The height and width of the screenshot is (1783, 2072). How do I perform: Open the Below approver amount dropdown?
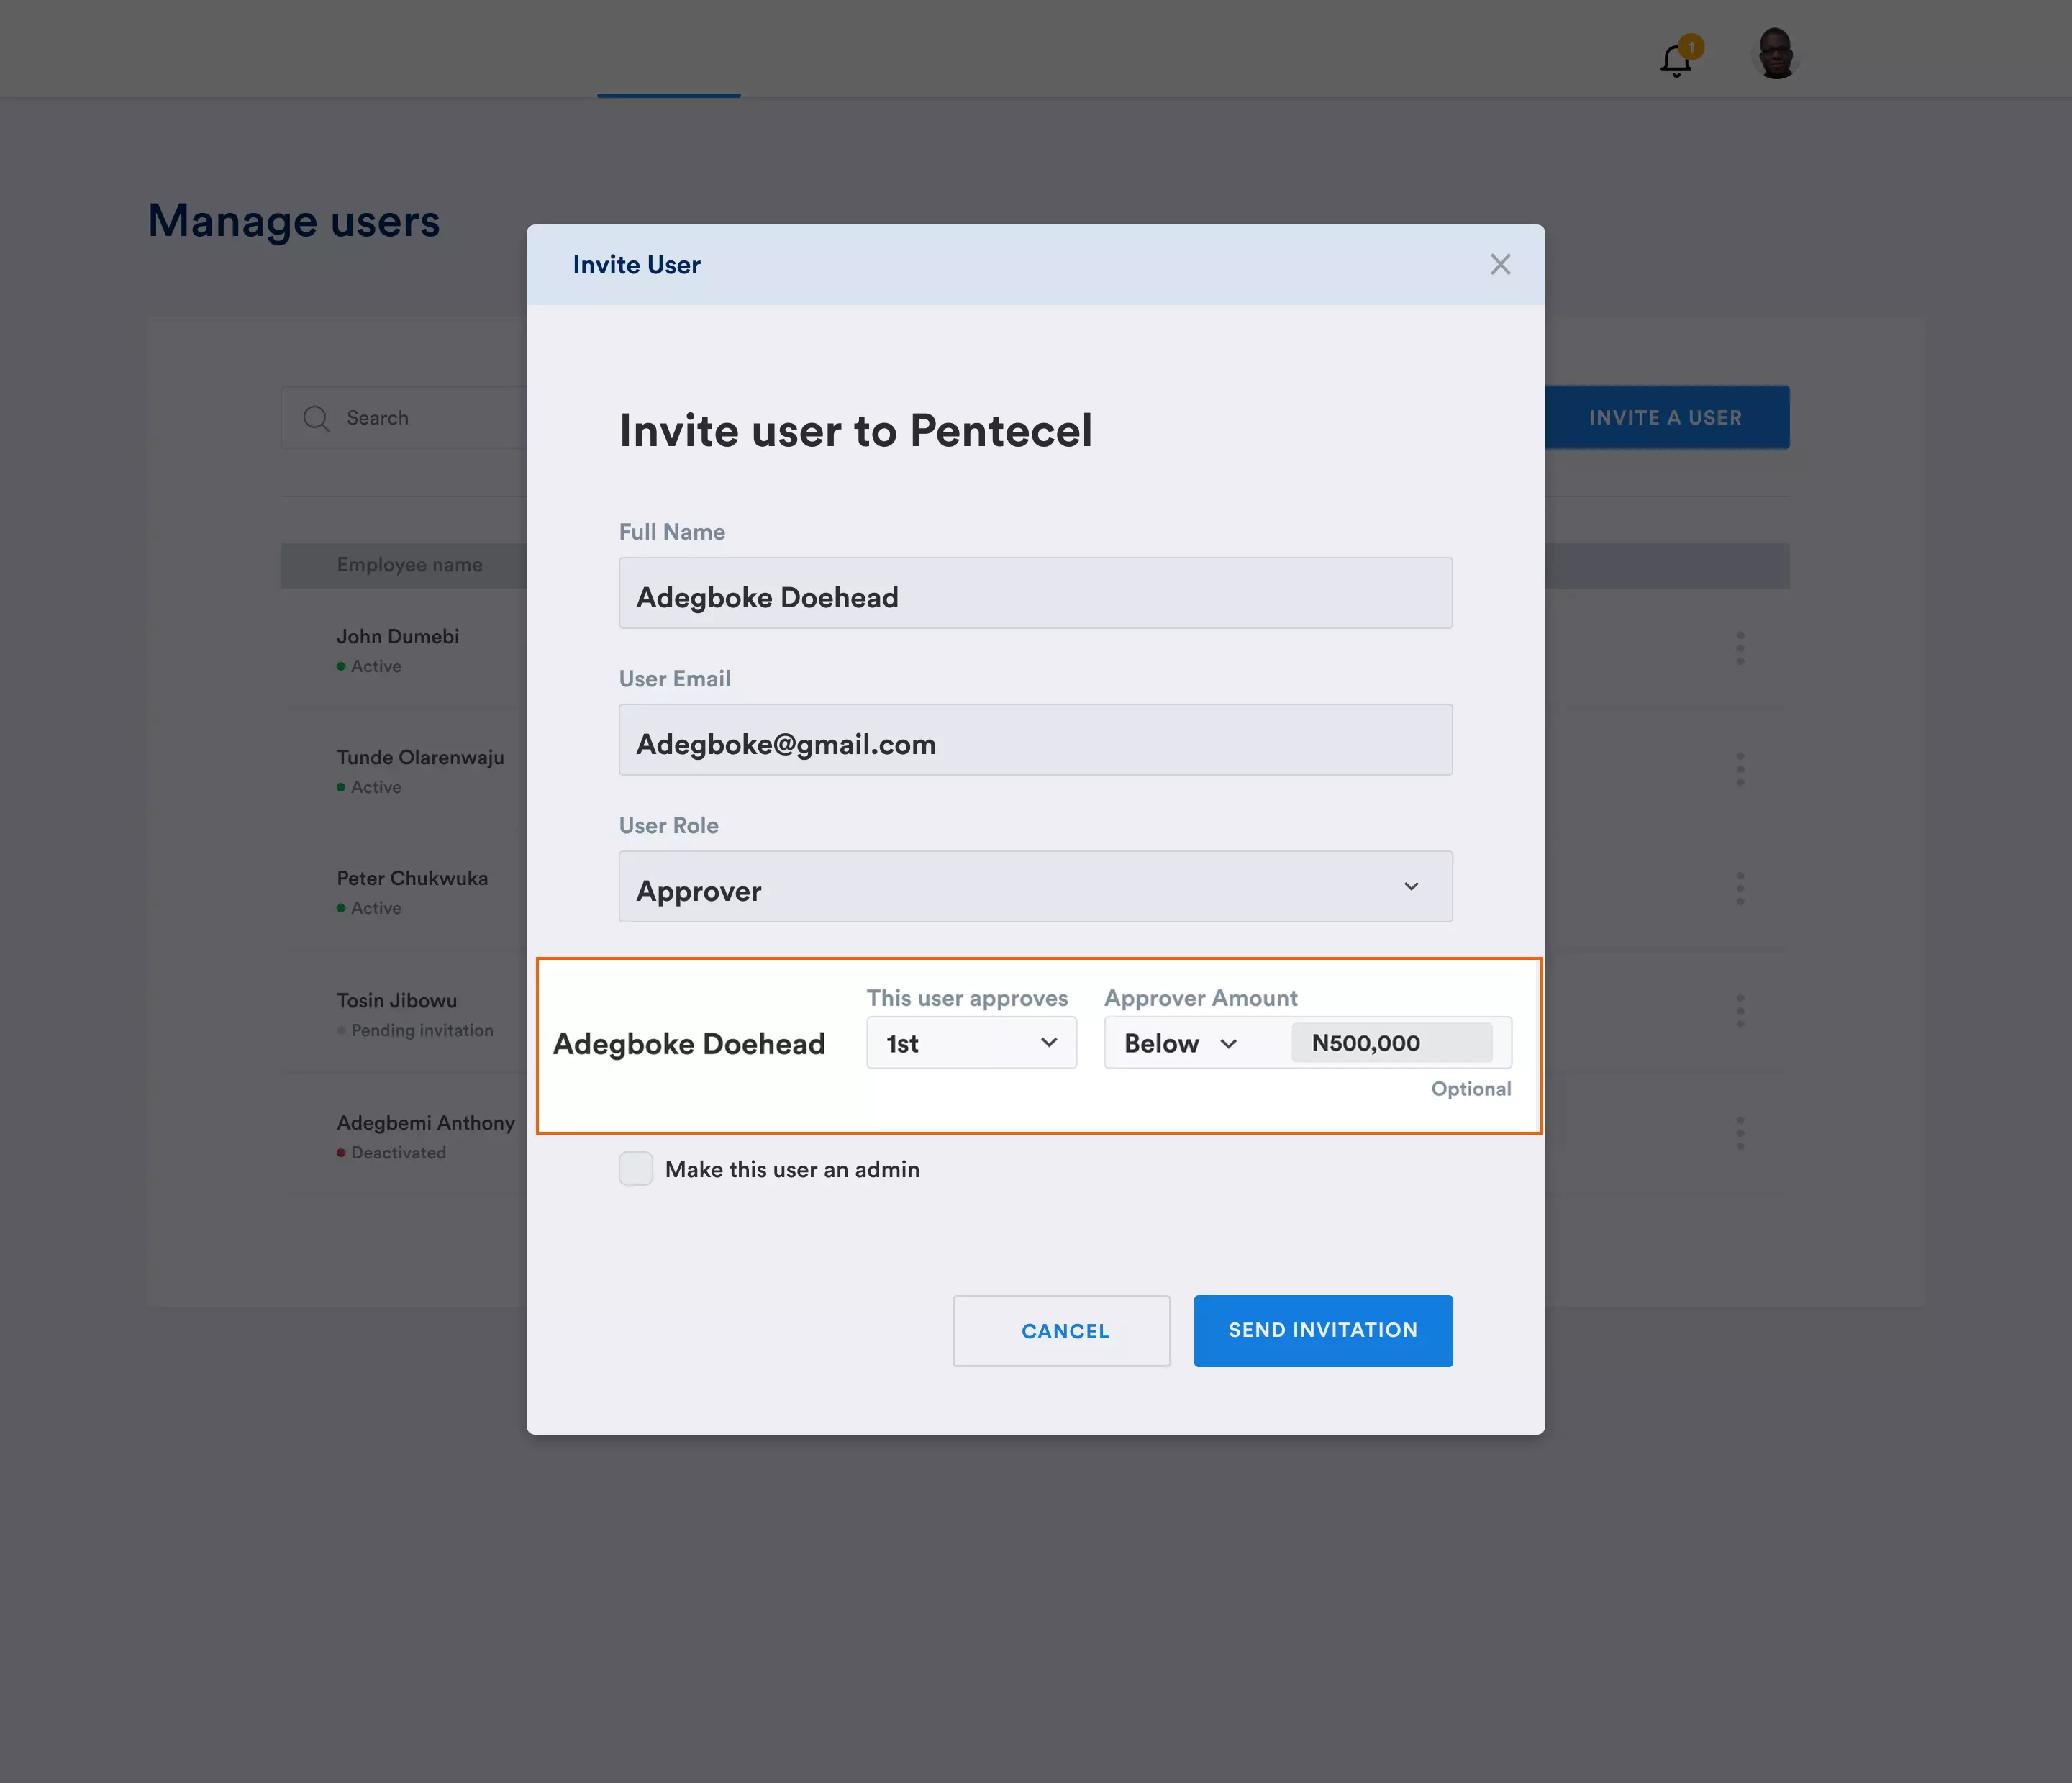click(1181, 1043)
